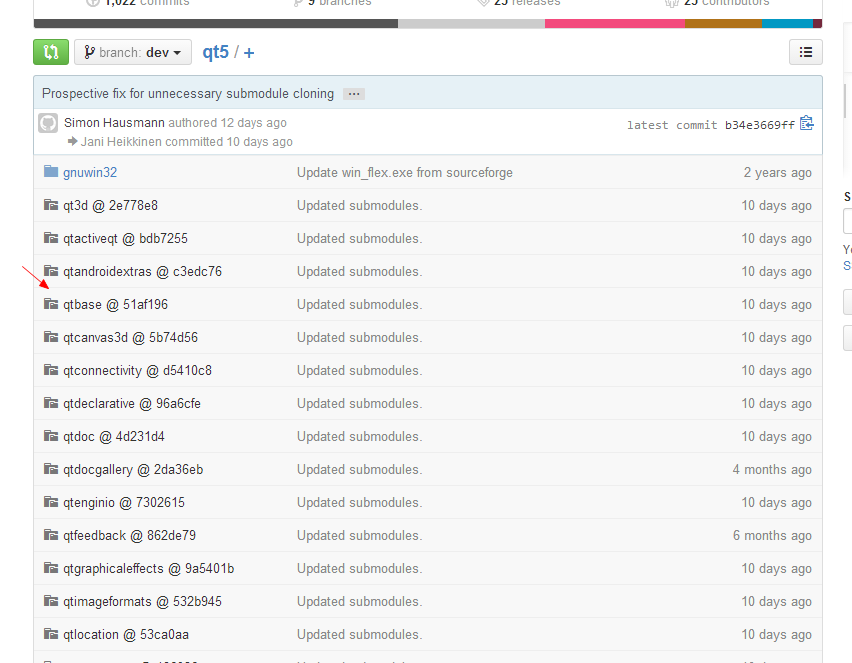This screenshot has height=663, width=852.
Task: Click the qtdeclarative submodule icon
Action: point(51,403)
